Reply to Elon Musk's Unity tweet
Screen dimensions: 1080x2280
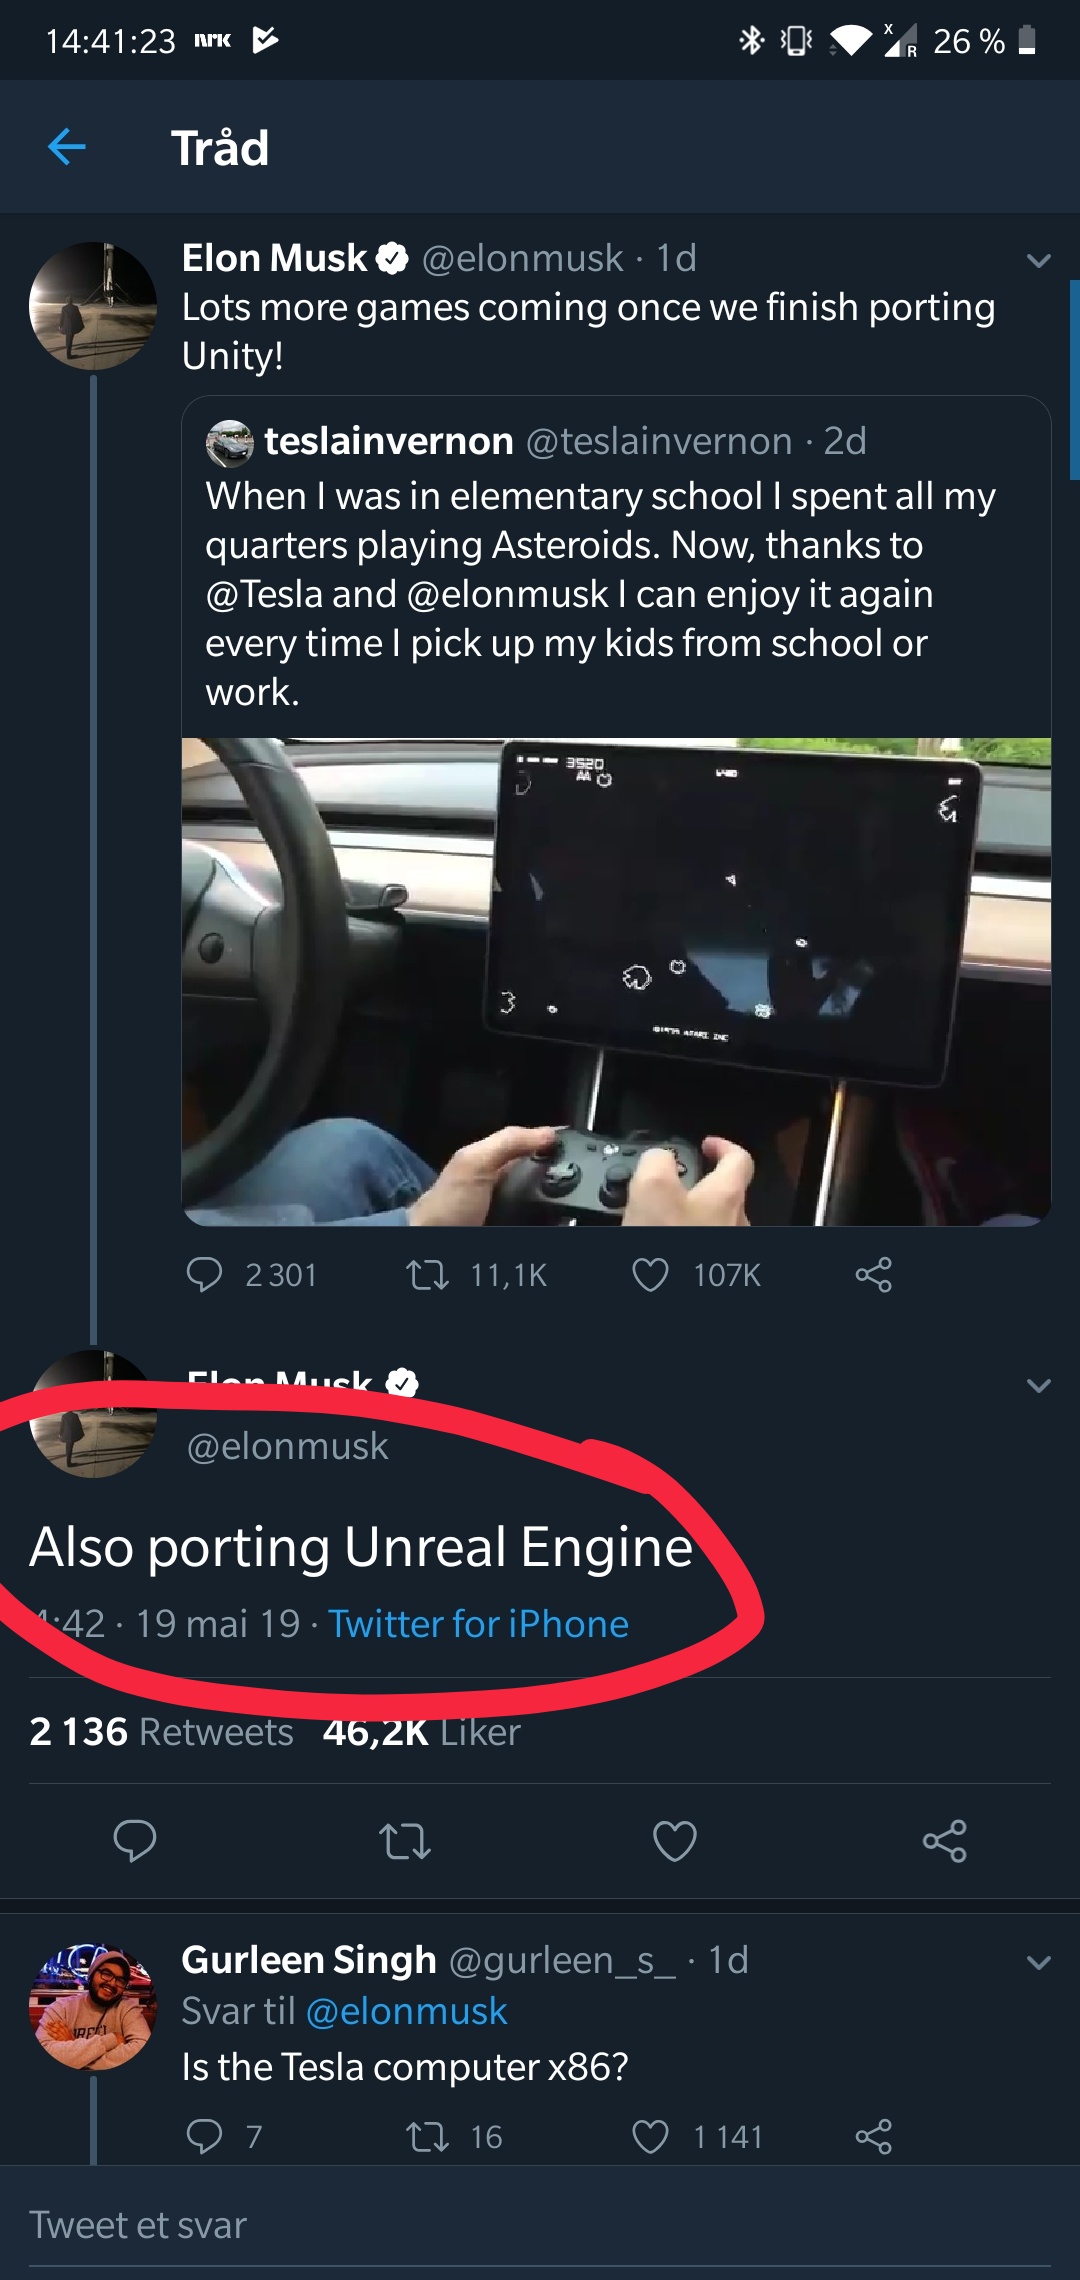click(205, 1275)
